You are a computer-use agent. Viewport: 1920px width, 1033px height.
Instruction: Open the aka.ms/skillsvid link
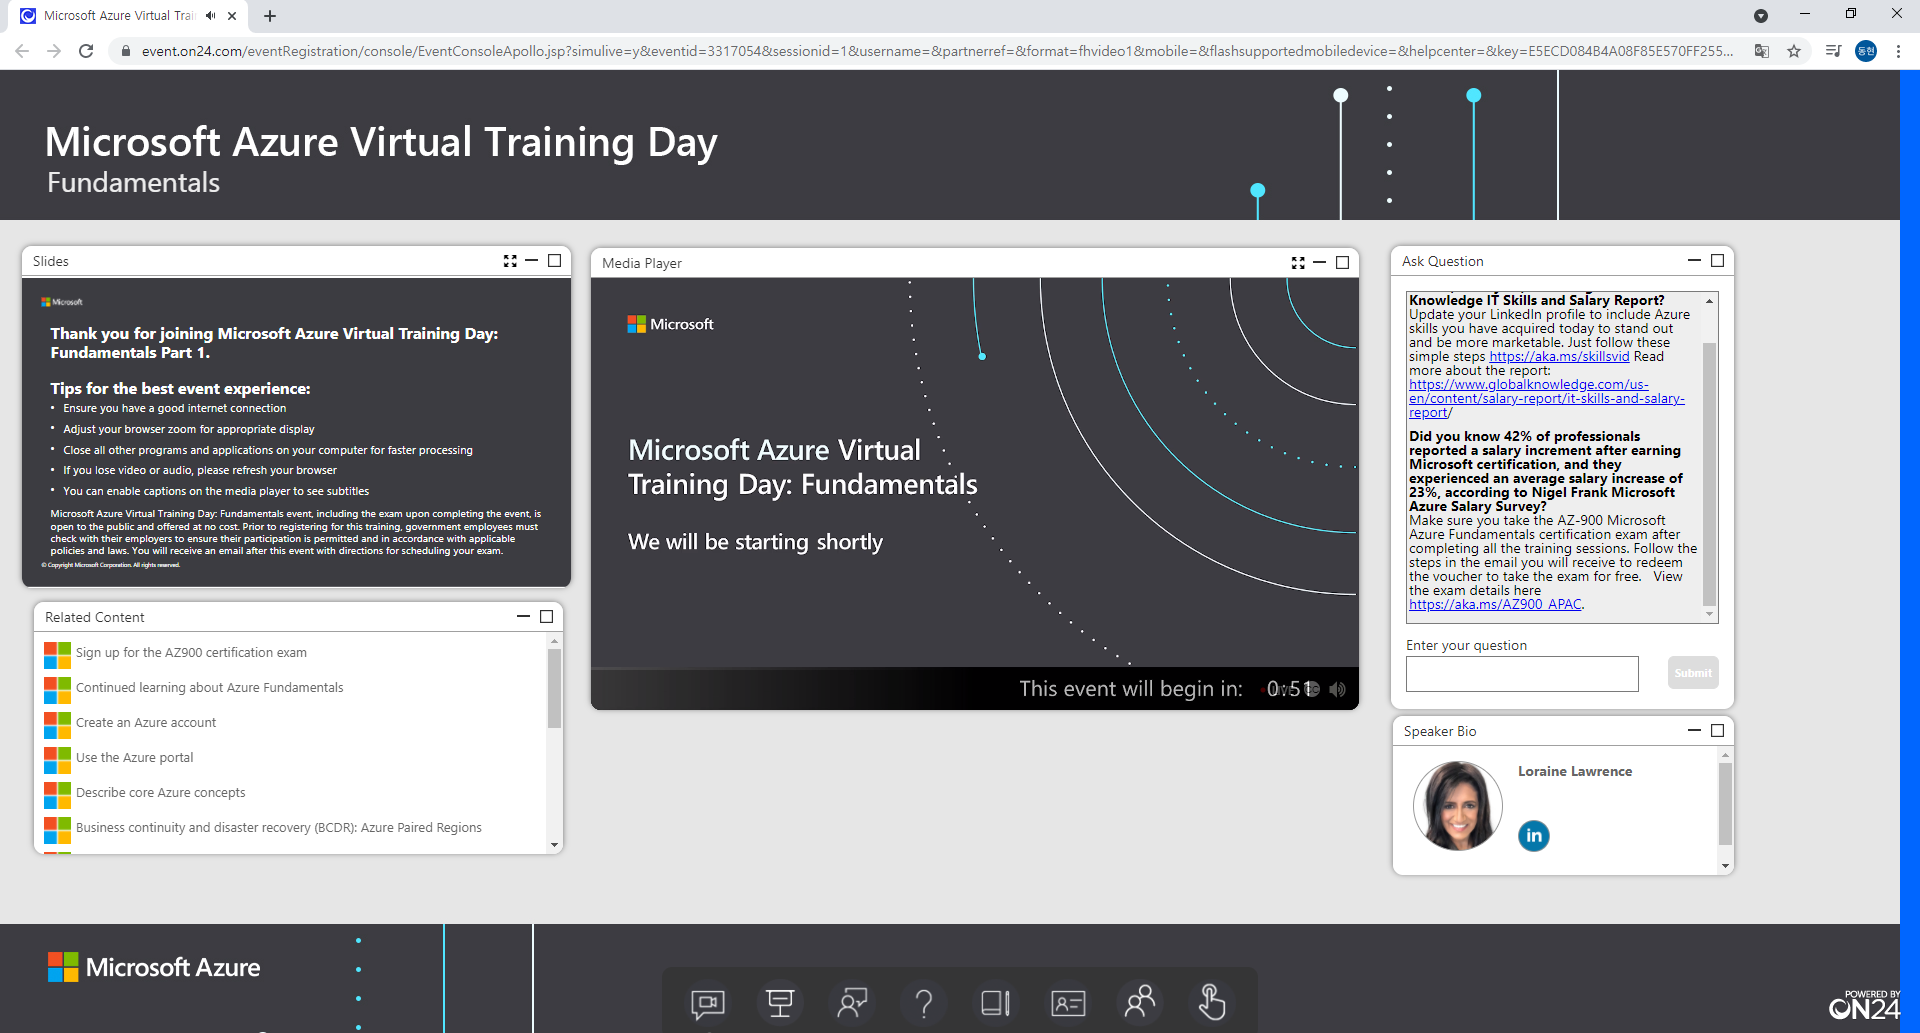click(1558, 356)
